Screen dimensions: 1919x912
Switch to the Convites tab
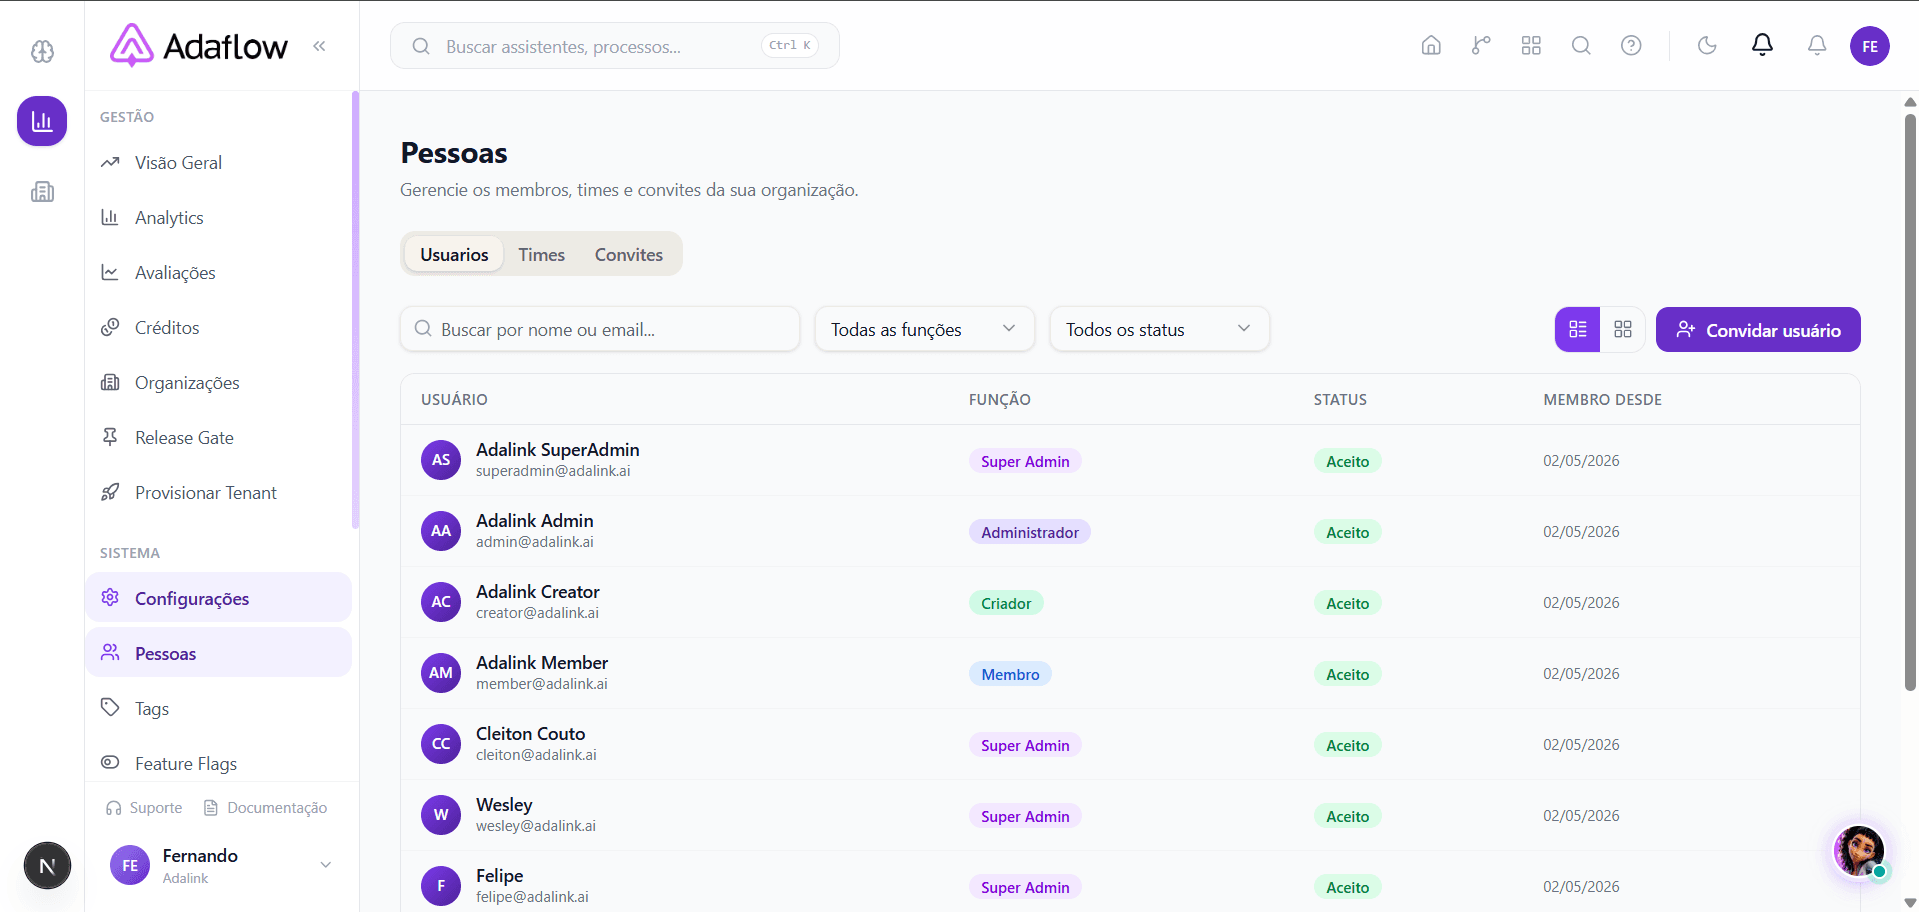pyautogui.click(x=628, y=255)
